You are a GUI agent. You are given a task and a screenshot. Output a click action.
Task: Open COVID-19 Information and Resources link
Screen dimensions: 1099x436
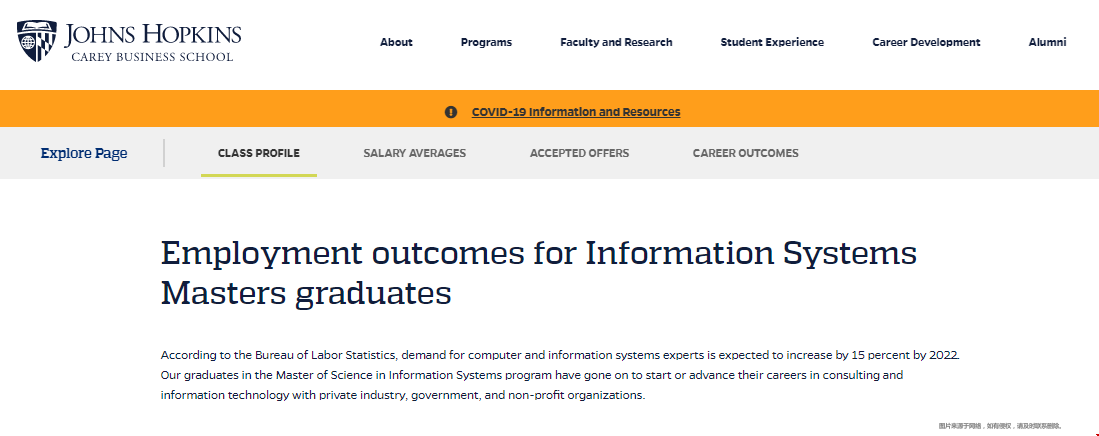[x=576, y=112]
